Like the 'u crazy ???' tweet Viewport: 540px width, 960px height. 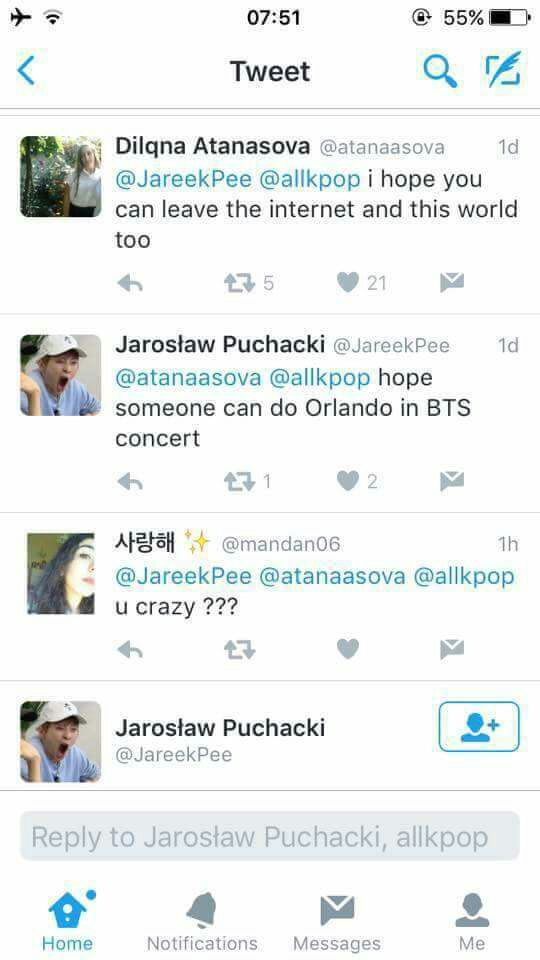pyautogui.click(x=348, y=649)
